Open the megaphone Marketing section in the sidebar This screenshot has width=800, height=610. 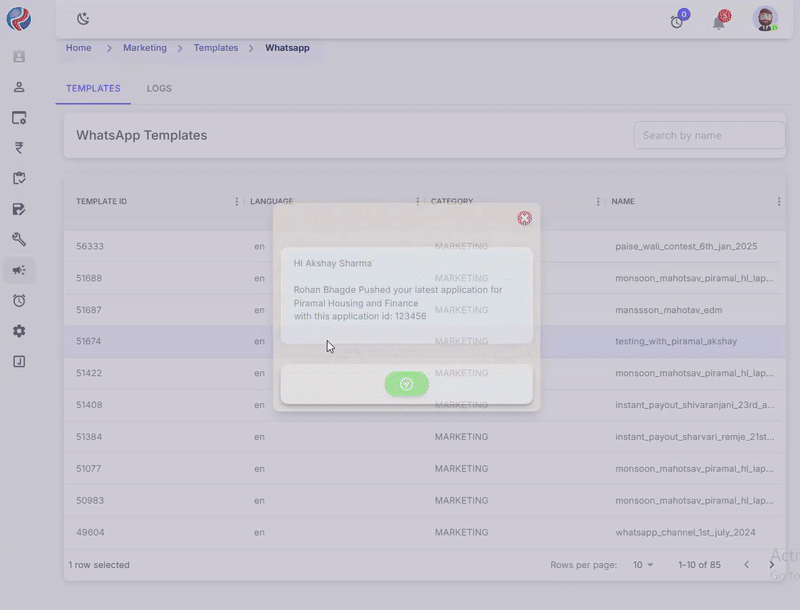(x=19, y=270)
